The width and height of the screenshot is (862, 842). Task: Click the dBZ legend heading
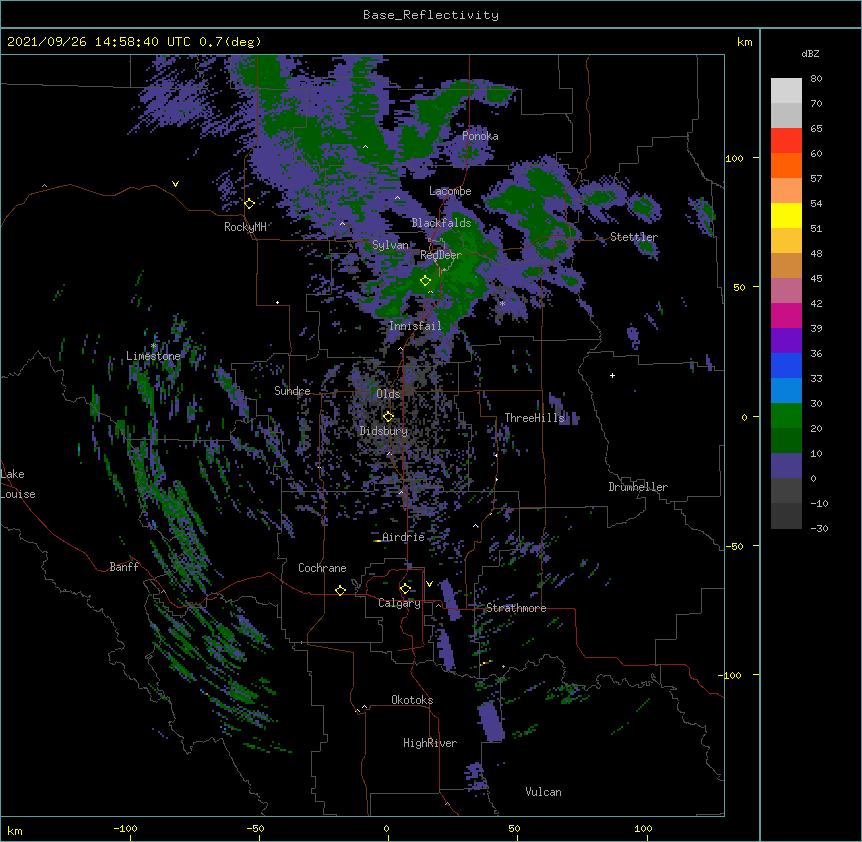(x=810, y=53)
